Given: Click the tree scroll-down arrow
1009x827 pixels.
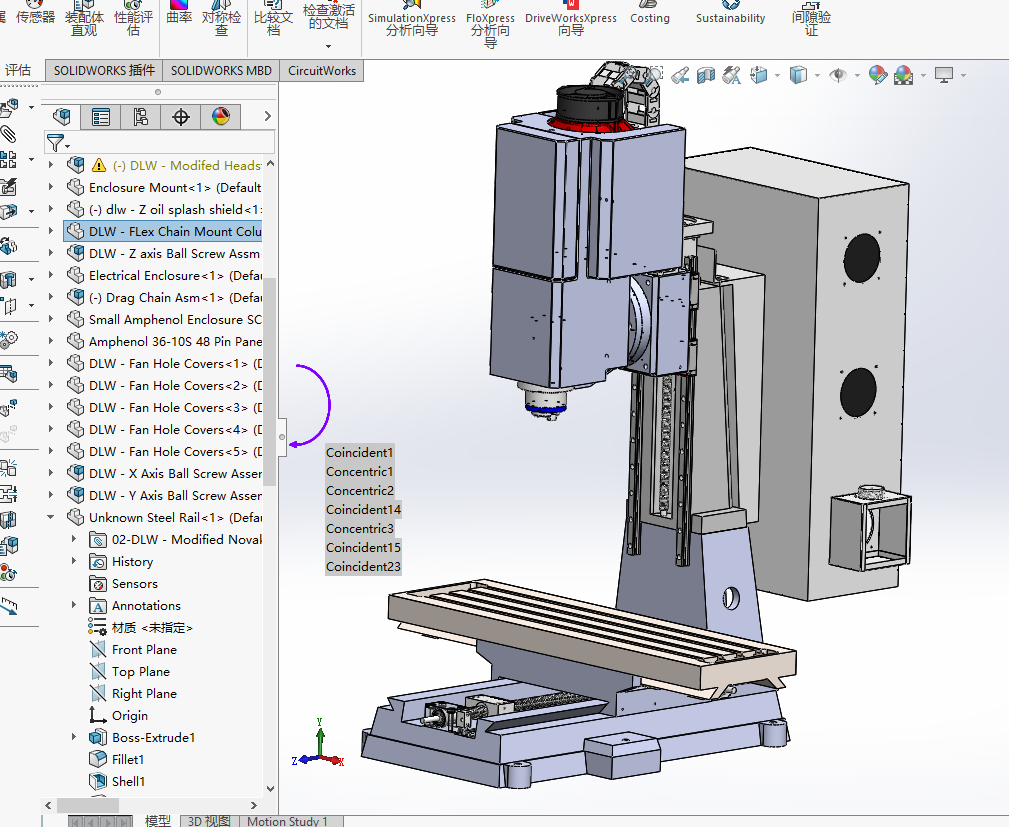Looking at the screenshot, I should [x=270, y=788].
